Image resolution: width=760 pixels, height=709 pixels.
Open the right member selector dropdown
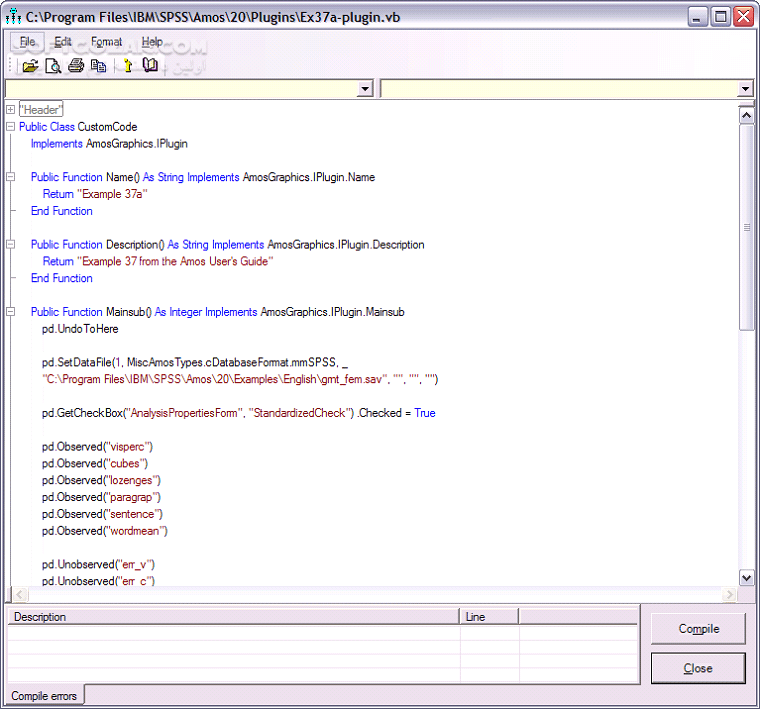(x=745, y=89)
